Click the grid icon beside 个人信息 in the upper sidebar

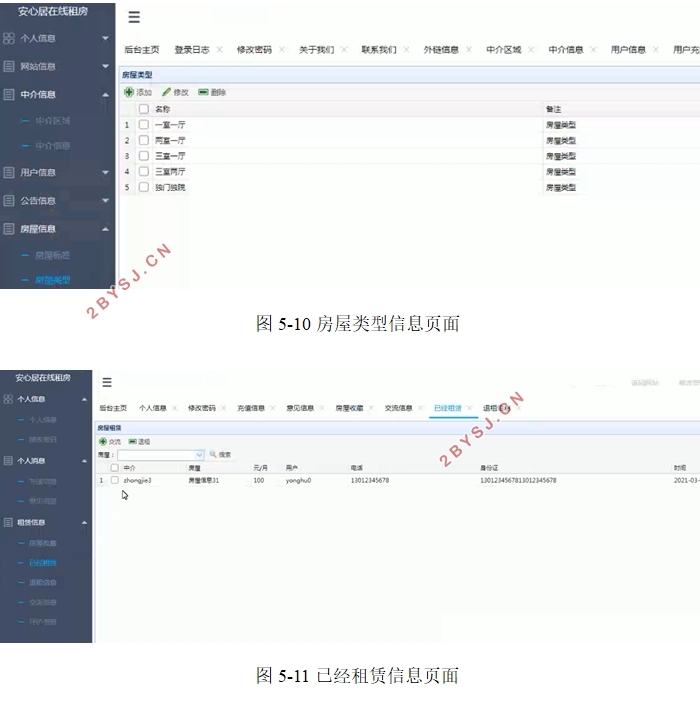8,38
